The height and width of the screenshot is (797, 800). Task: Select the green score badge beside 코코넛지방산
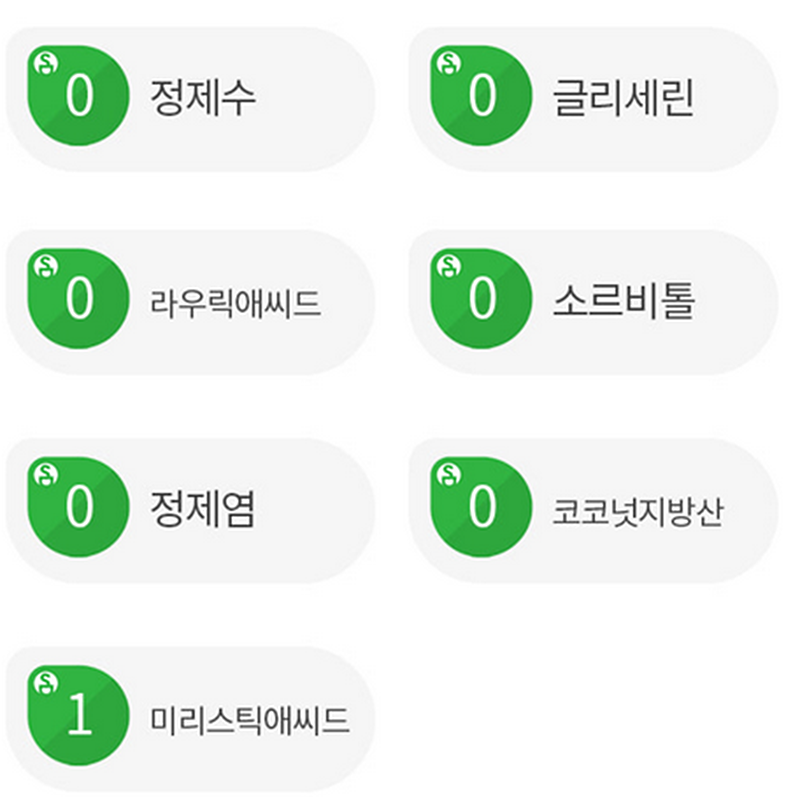click(482, 507)
